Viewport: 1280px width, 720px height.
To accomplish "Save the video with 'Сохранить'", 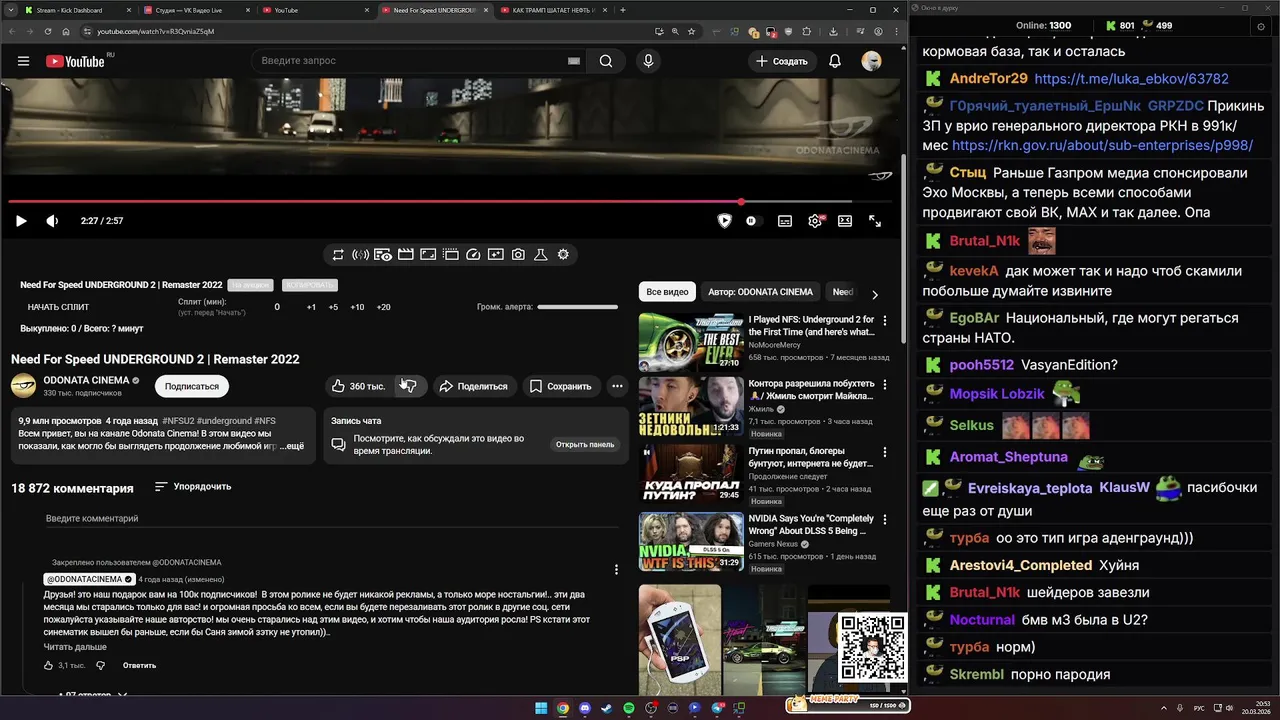I will click(560, 386).
